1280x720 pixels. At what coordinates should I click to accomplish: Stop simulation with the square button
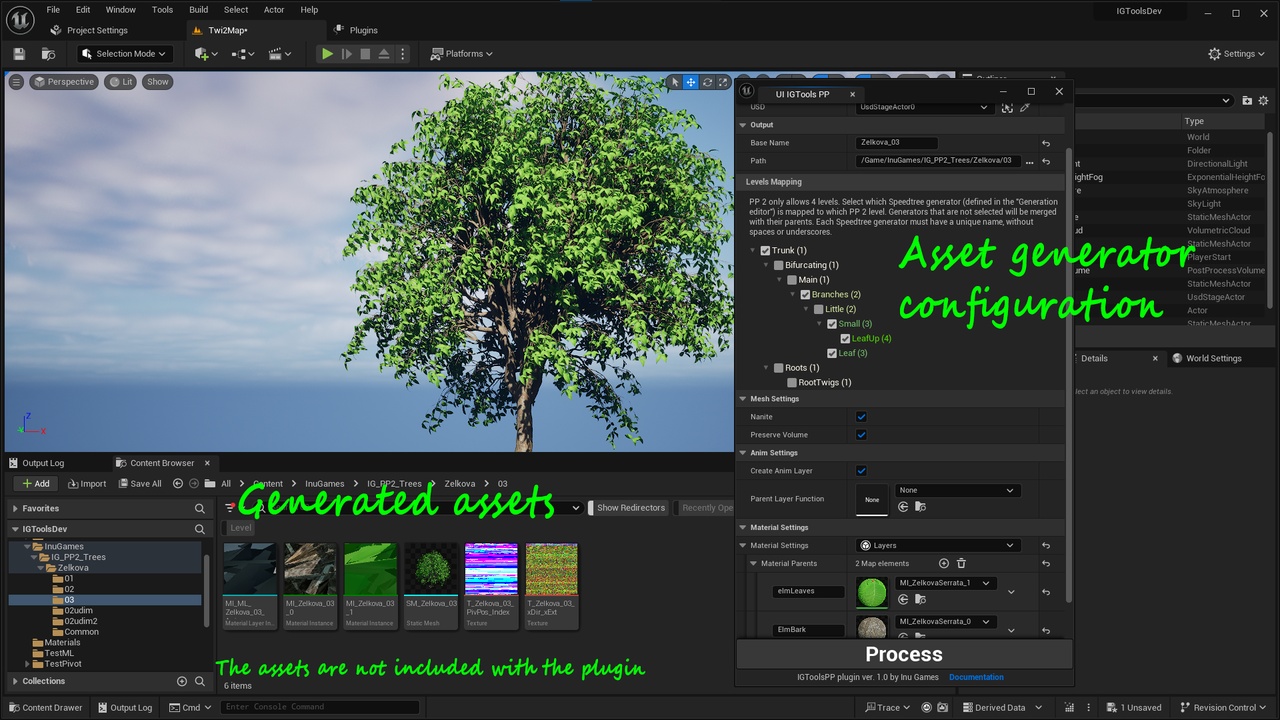[365, 54]
